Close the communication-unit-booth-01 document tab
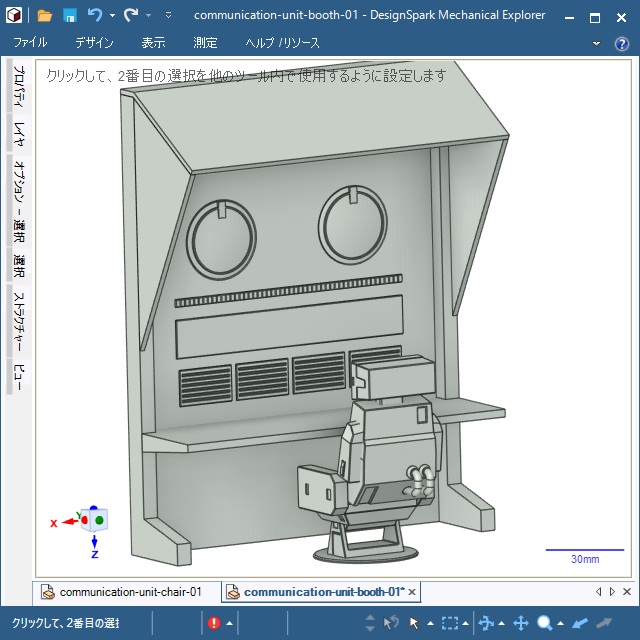 [412, 592]
